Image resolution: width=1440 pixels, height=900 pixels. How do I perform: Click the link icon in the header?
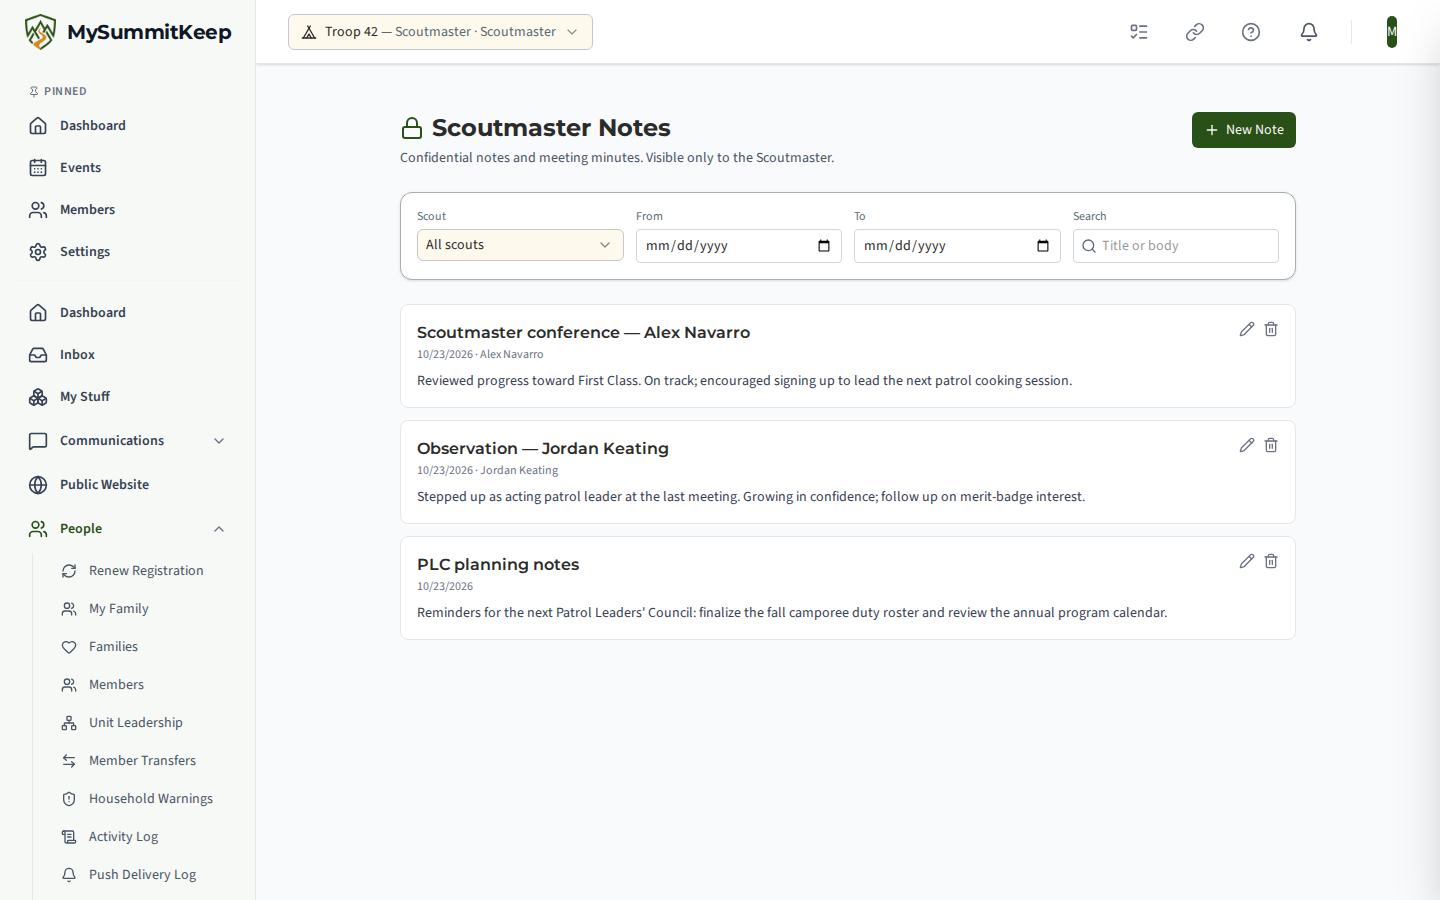pos(1195,32)
